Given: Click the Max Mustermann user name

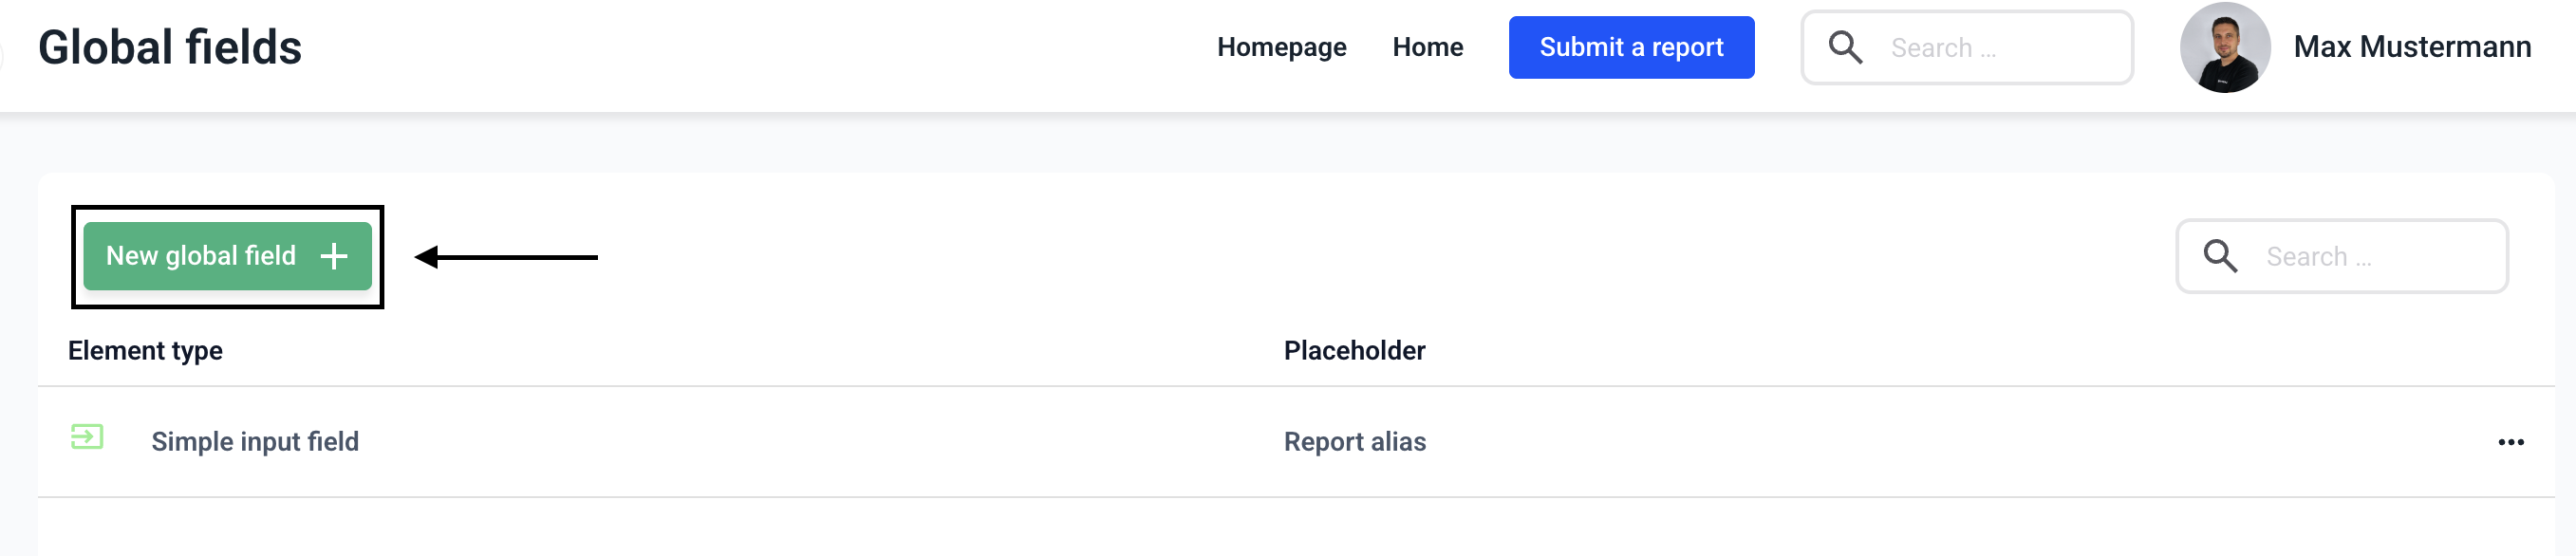Looking at the screenshot, I should 2411,47.
